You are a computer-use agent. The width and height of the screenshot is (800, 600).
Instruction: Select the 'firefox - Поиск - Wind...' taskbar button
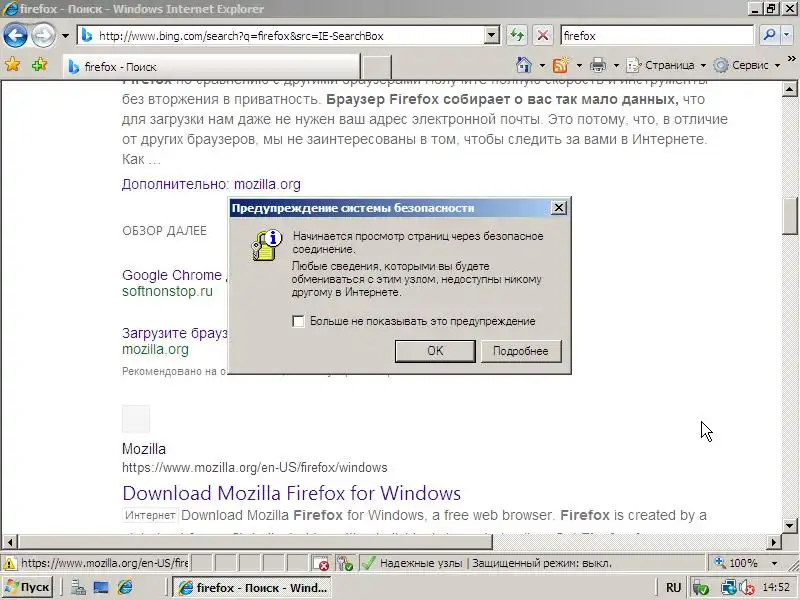(x=252, y=588)
